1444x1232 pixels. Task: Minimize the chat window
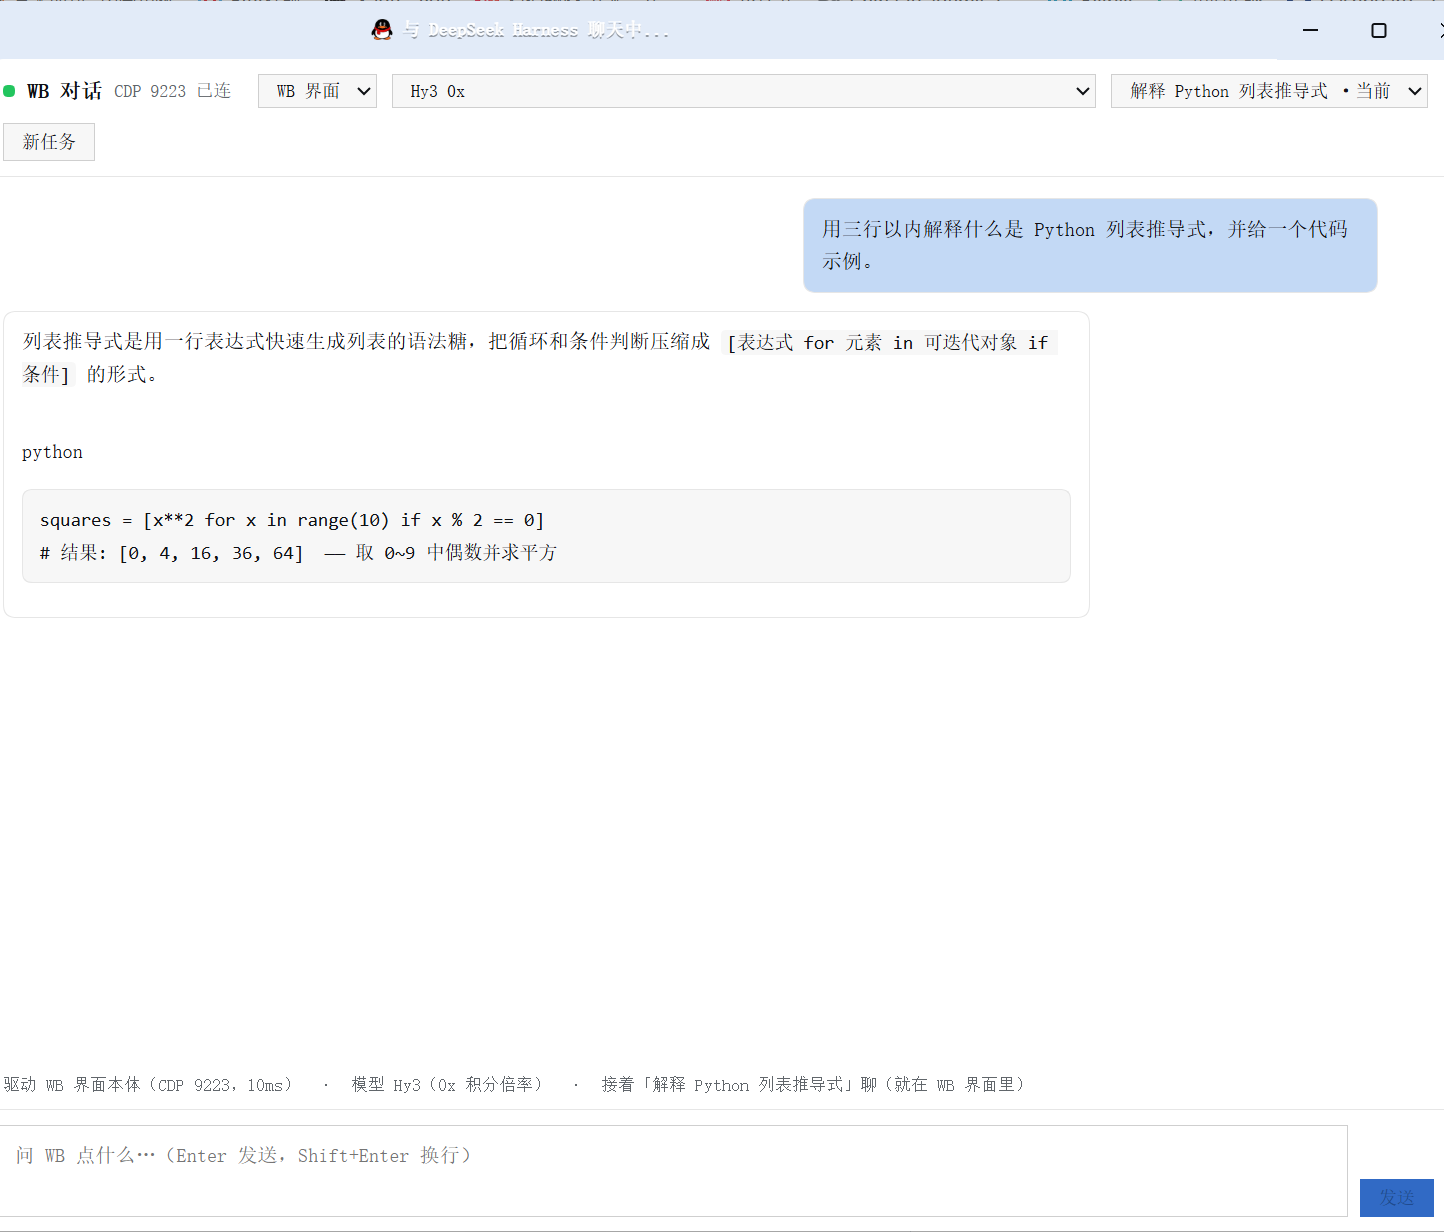point(1310,30)
